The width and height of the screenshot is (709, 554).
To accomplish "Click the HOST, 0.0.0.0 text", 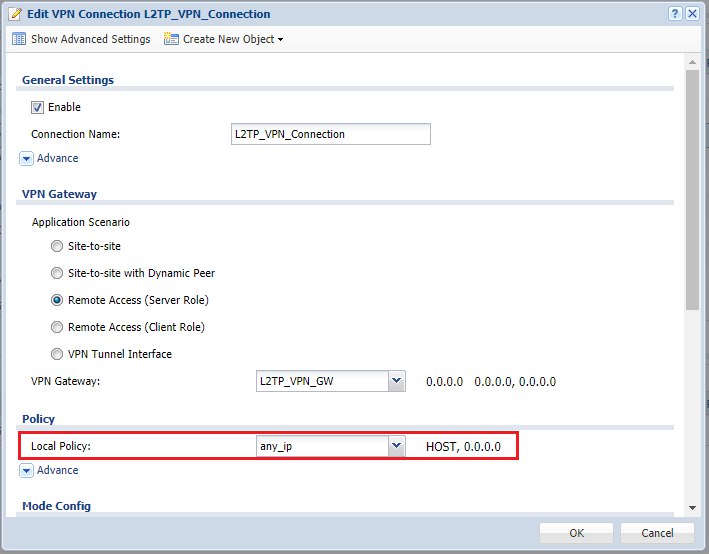I will 463,447.
